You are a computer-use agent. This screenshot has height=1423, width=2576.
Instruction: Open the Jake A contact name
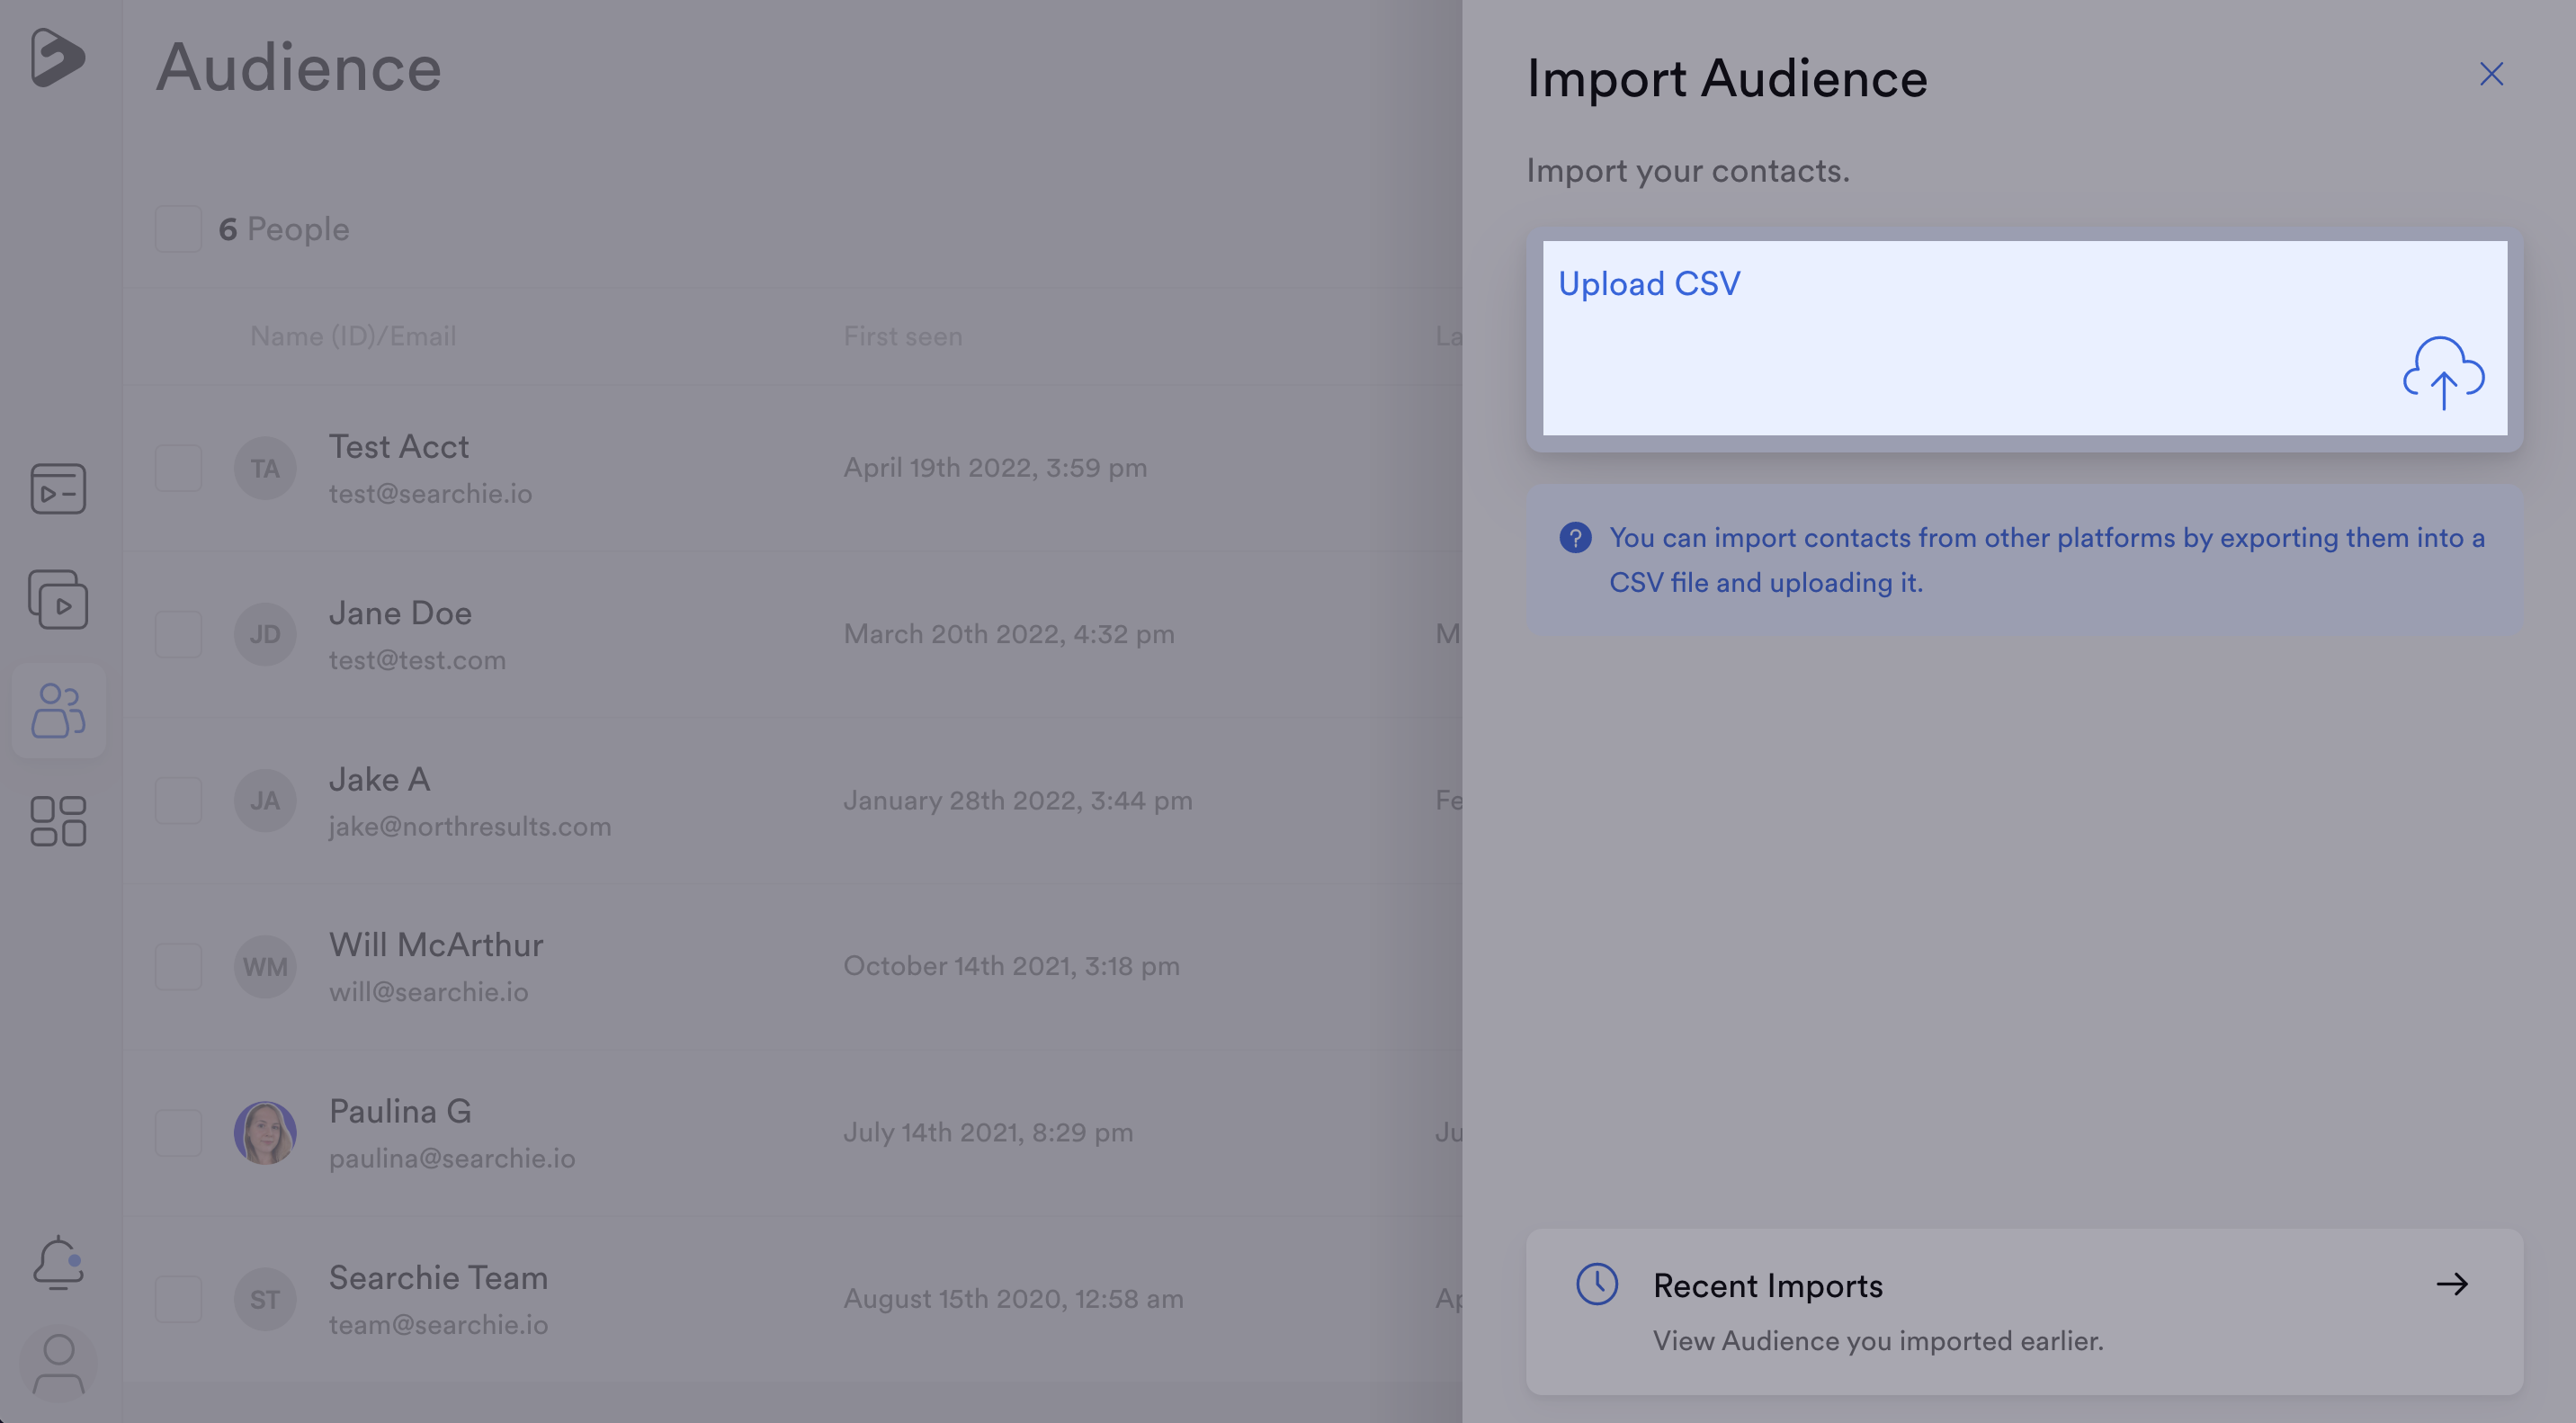tap(379, 779)
